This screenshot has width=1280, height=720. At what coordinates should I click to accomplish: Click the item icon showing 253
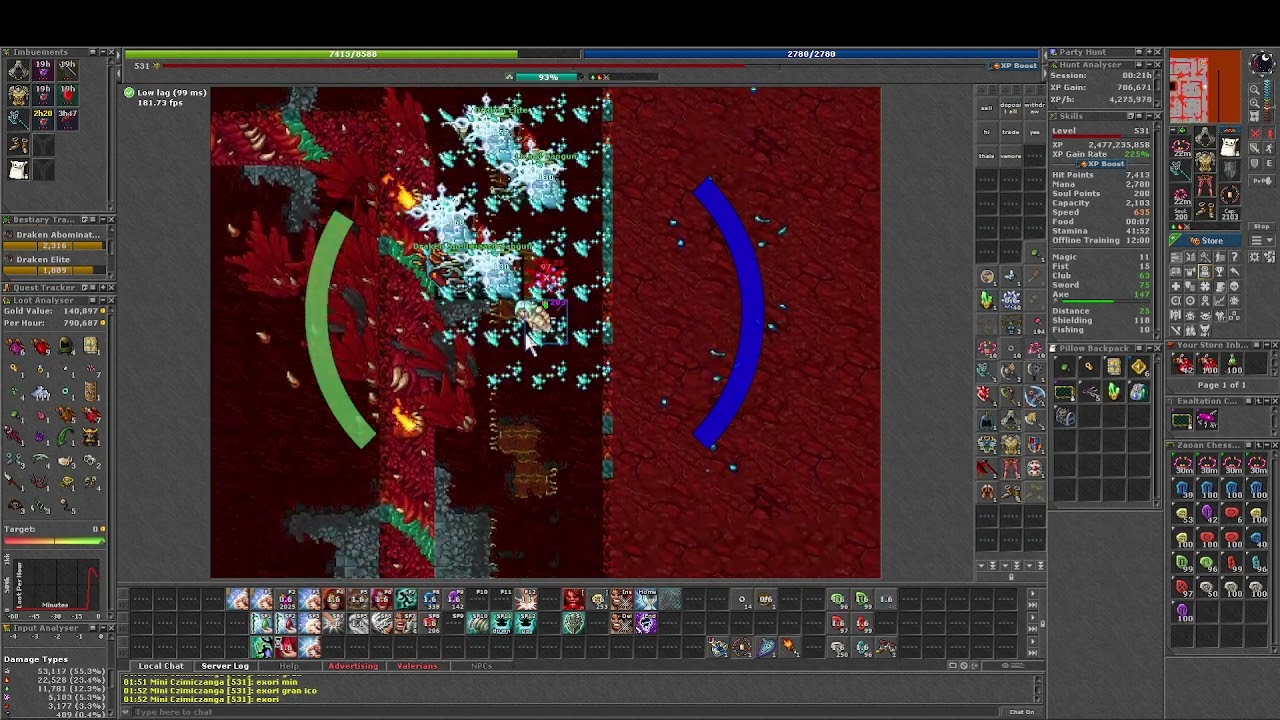(597, 599)
